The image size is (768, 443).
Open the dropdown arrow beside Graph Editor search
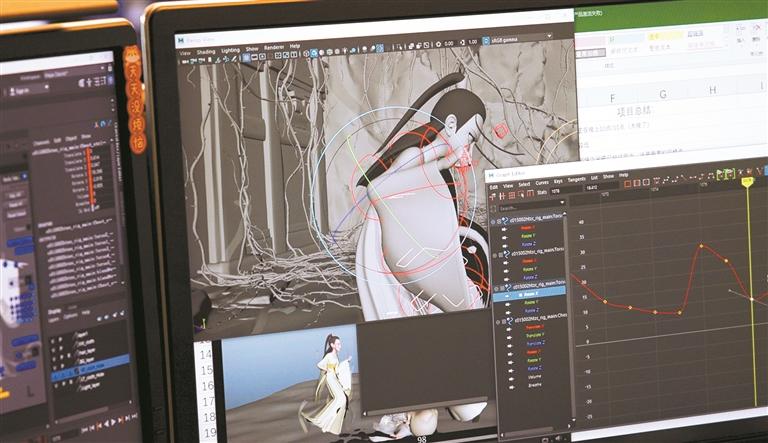tap(562, 202)
